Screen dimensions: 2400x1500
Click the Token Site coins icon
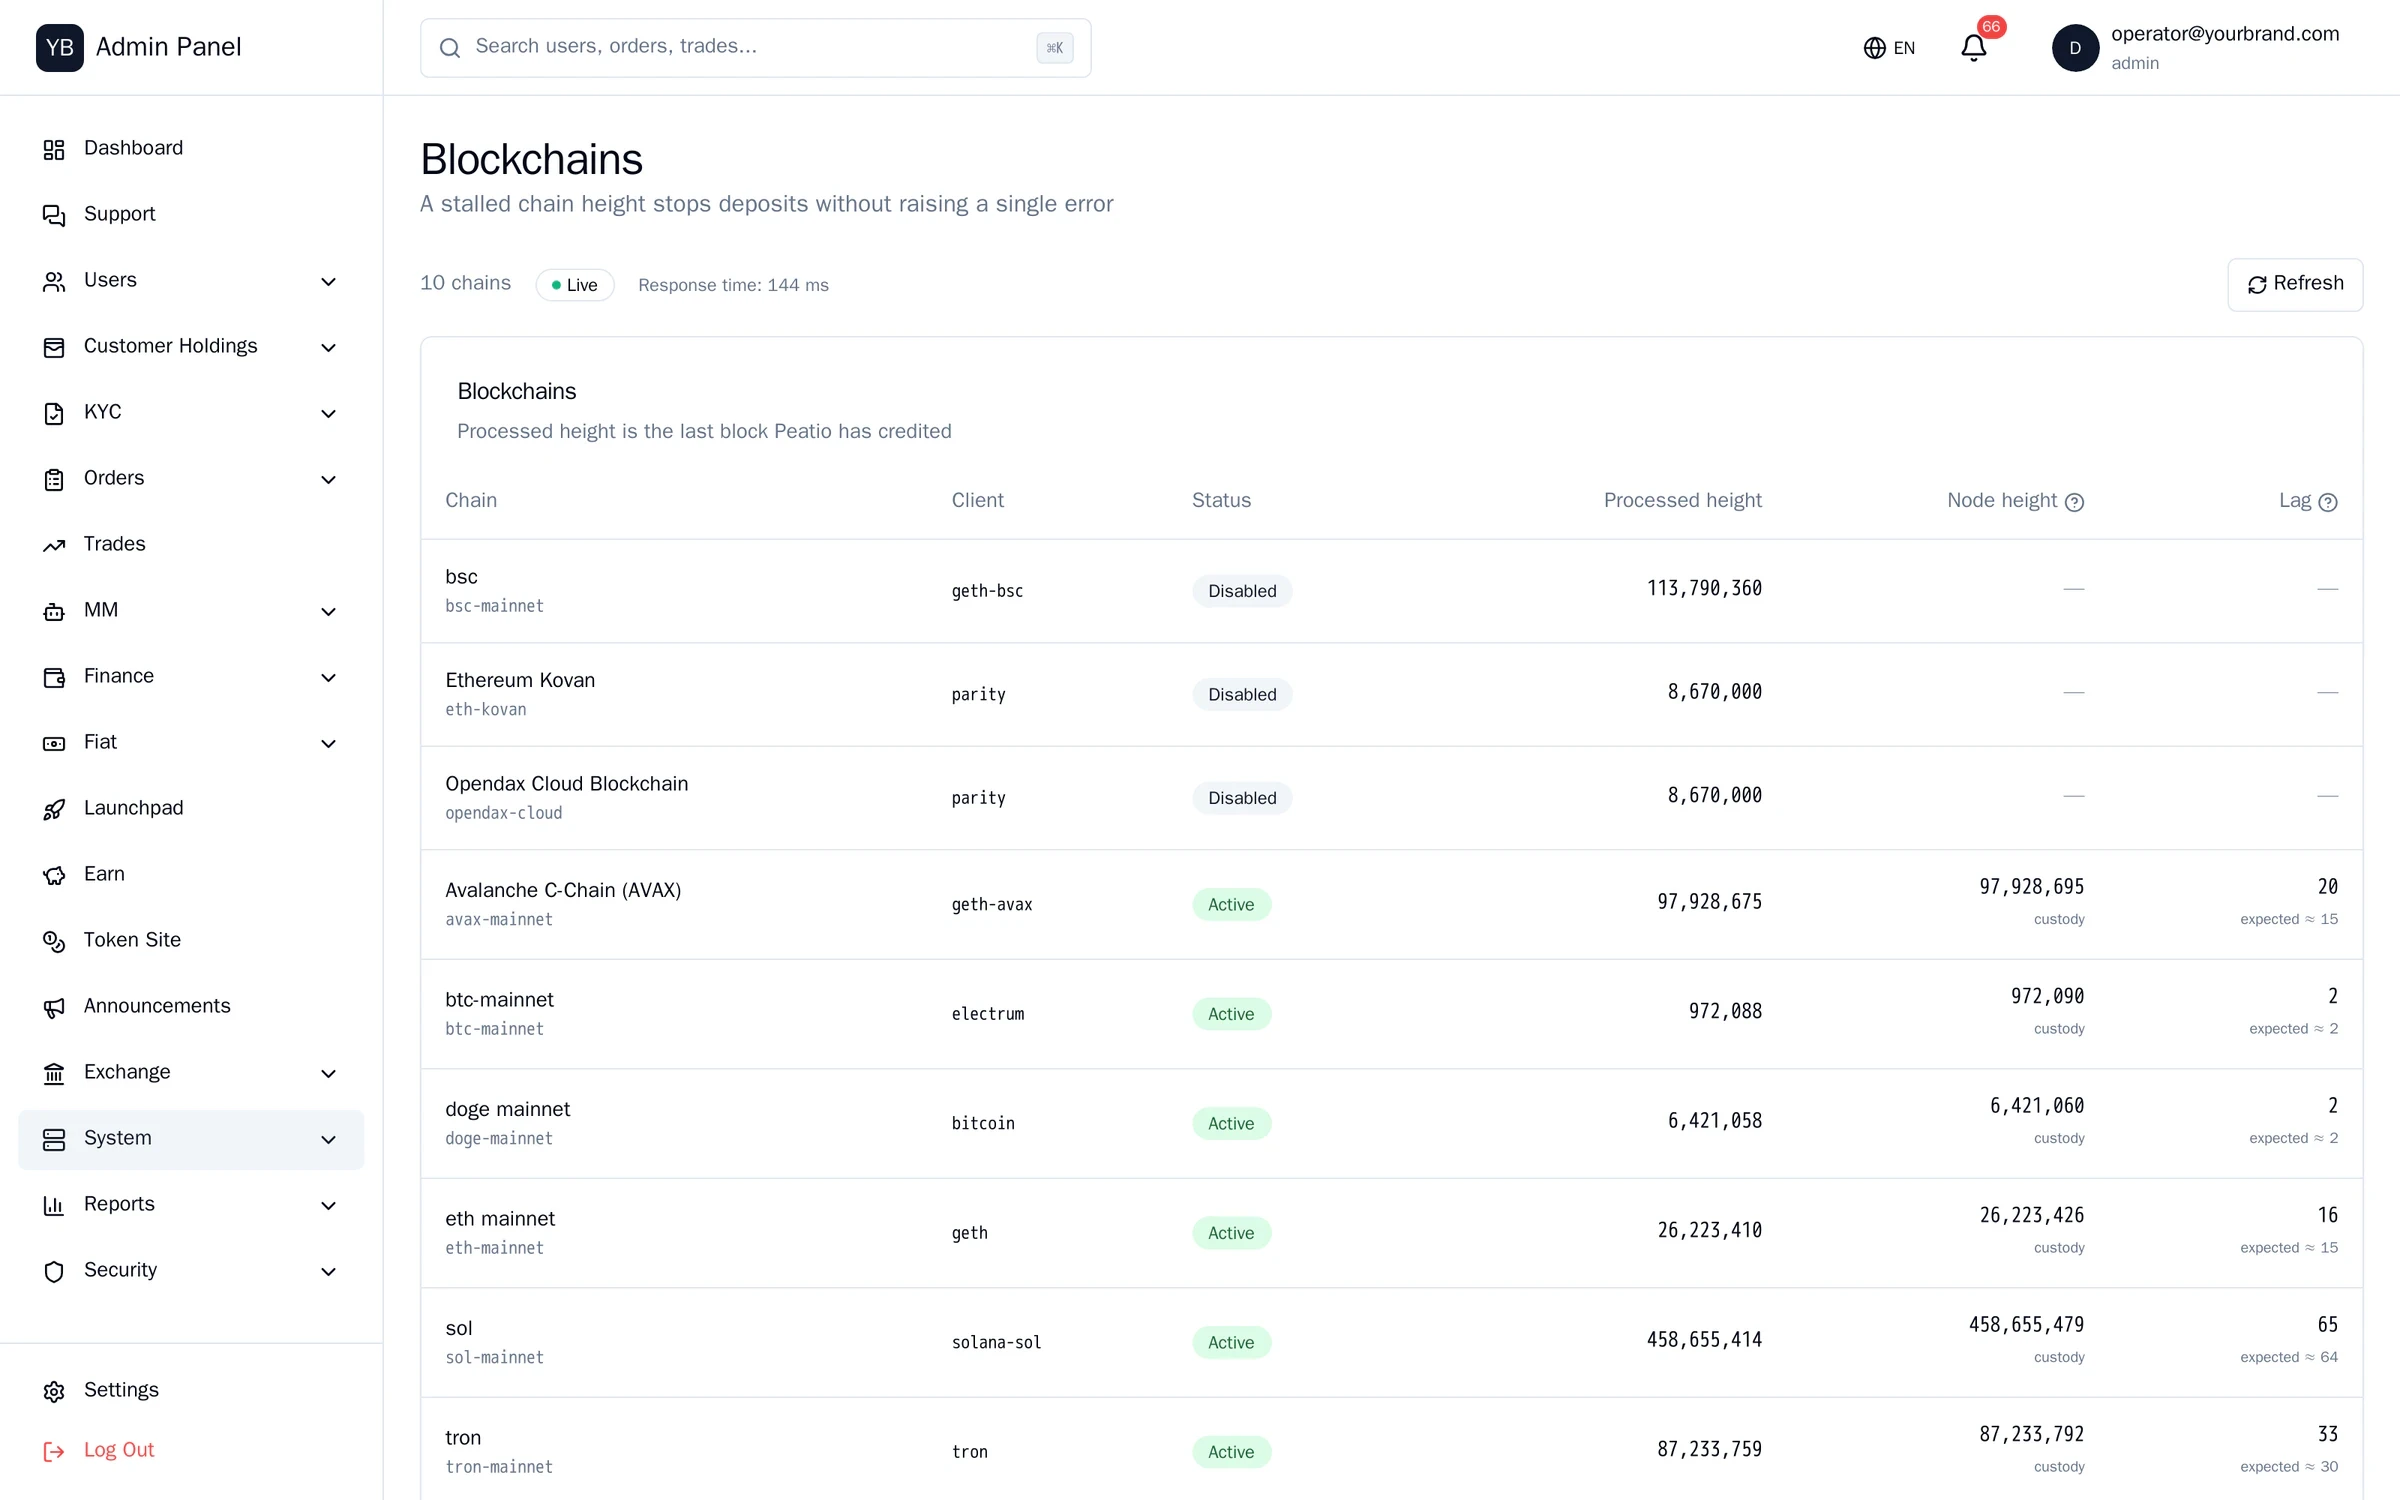(54, 941)
